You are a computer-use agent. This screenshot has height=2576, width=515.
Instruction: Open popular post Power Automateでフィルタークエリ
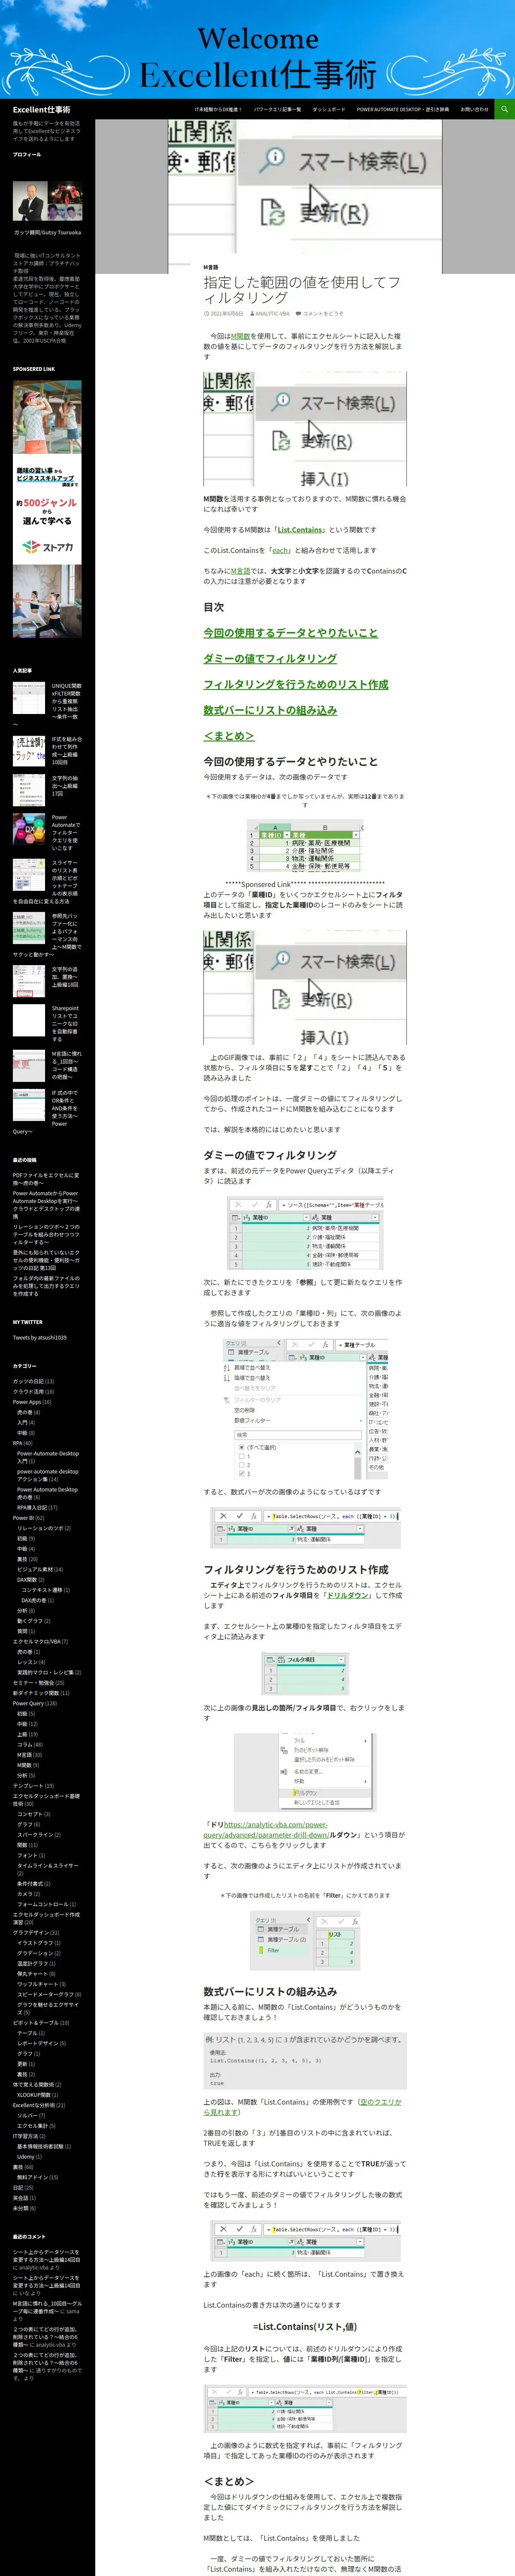coord(66,832)
